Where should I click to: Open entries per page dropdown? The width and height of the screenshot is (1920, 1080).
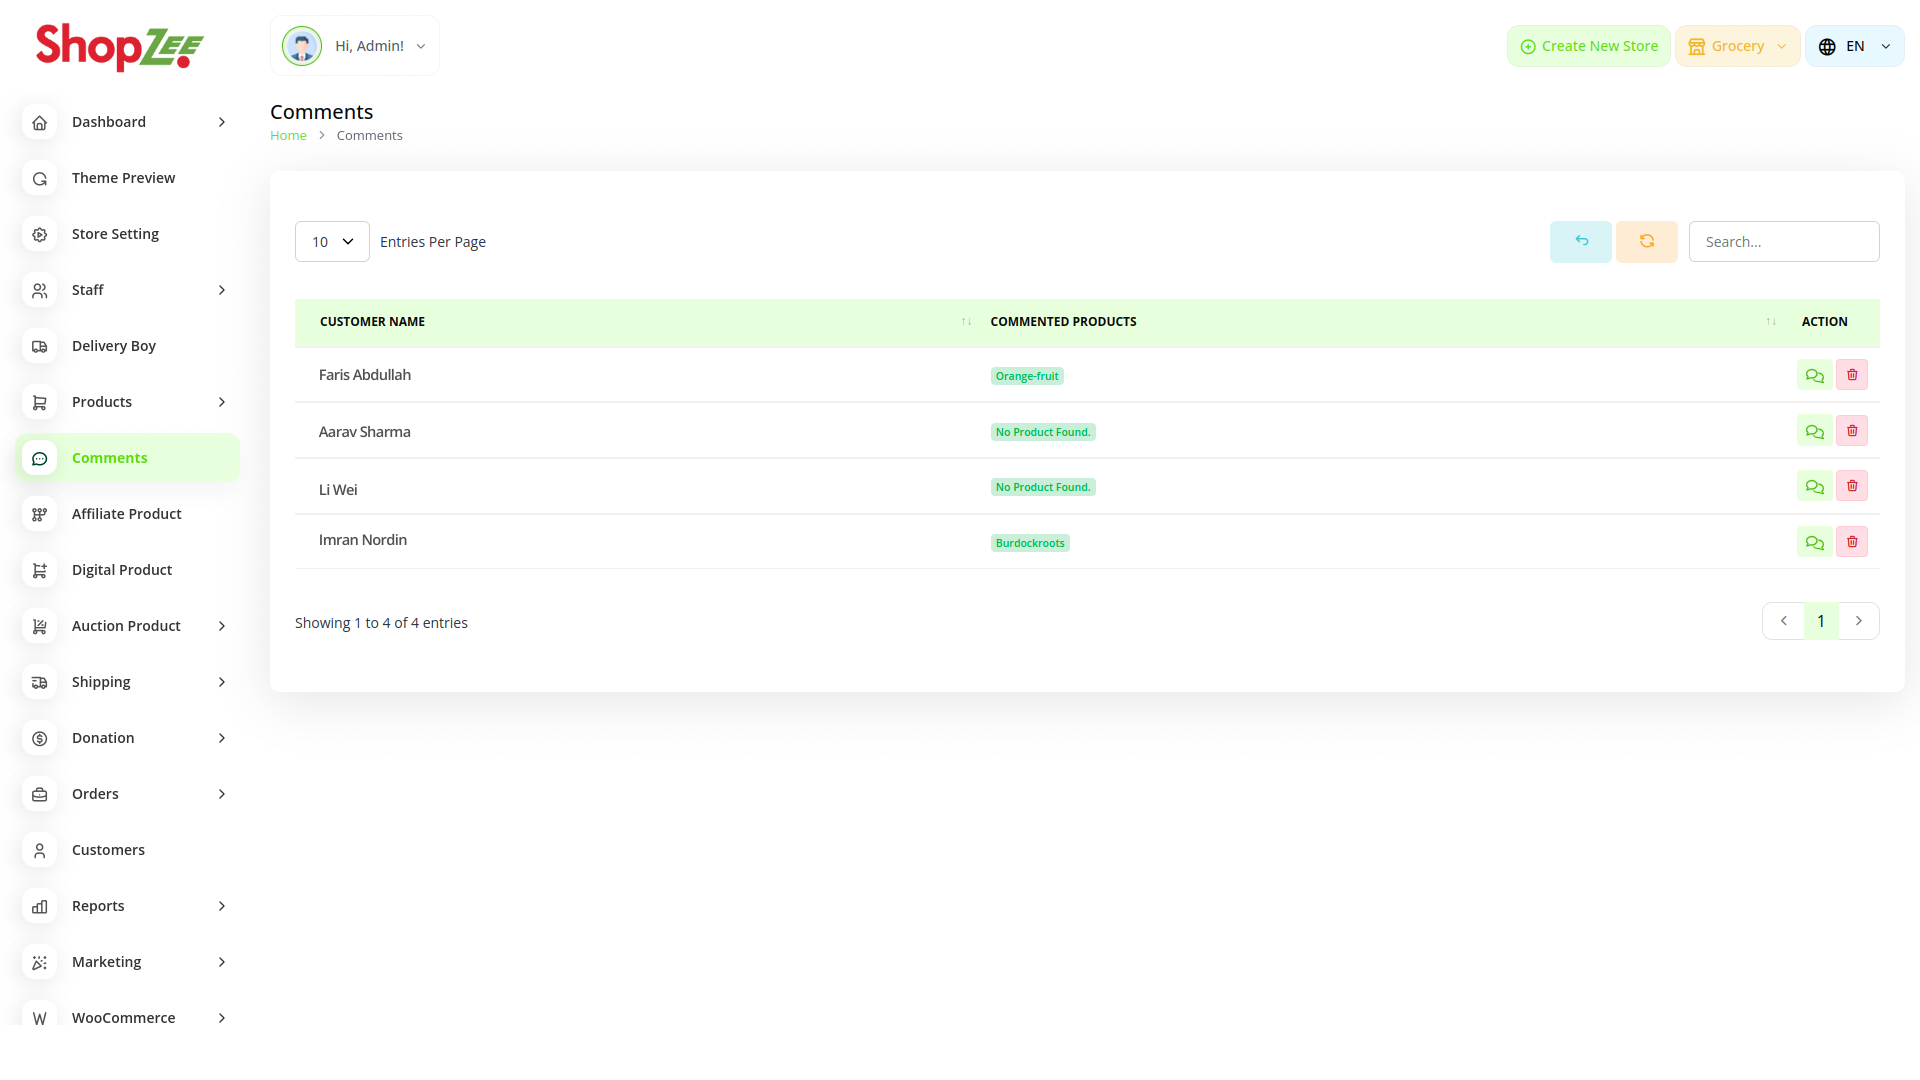pyautogui.click(x=332, y=242)
